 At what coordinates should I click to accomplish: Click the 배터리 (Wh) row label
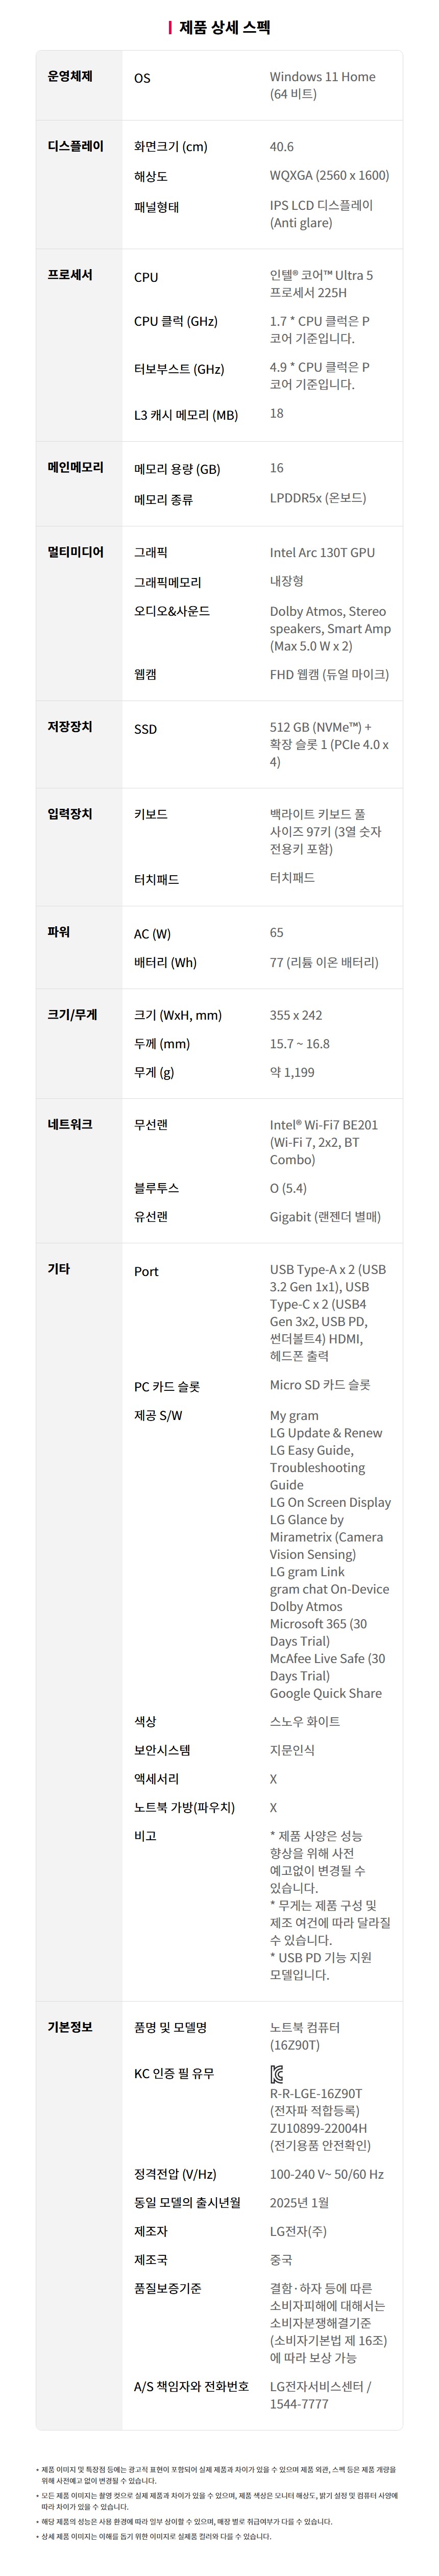pyautogui.click(x=165, y=963)
